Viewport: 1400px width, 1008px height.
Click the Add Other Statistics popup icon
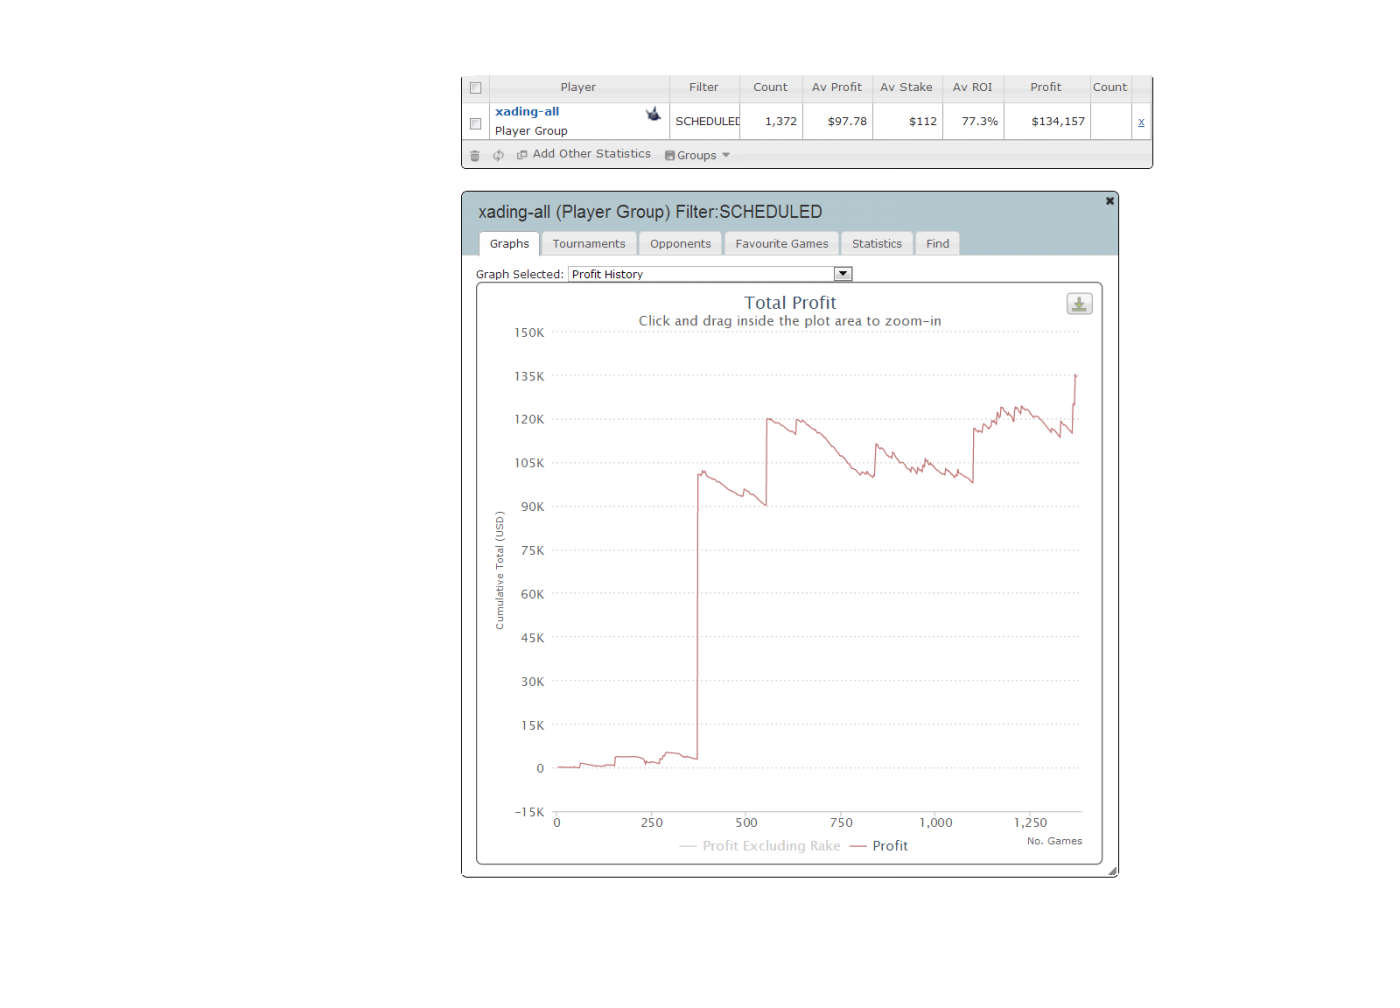[522, 155]
